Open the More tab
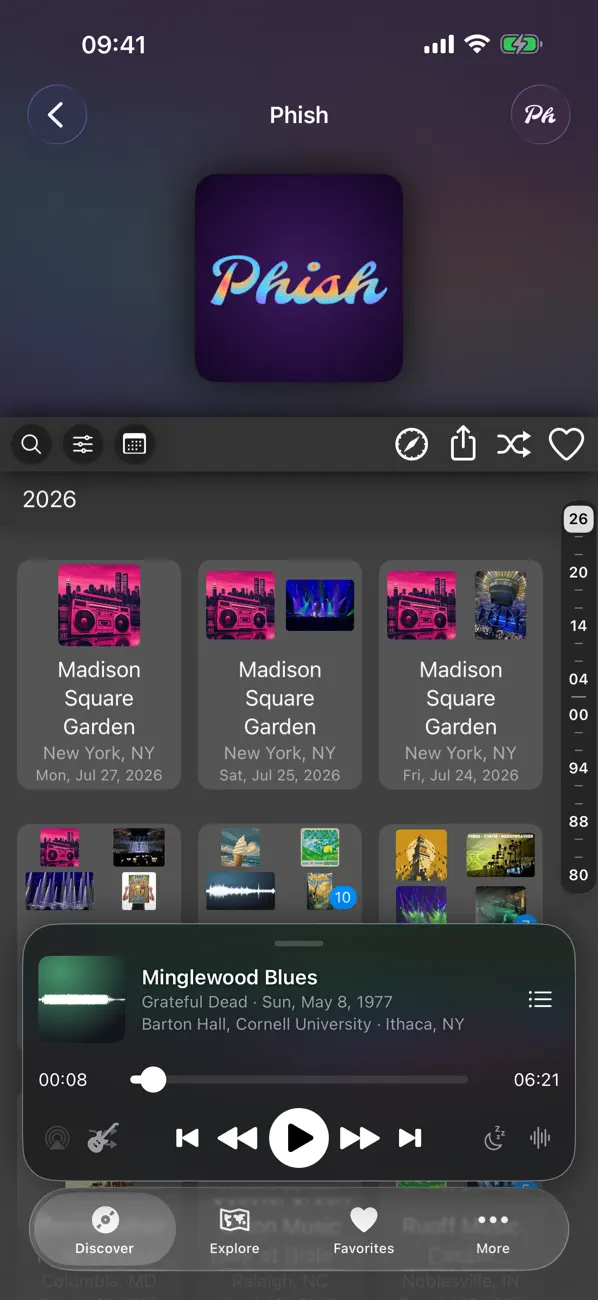 [493, 1229]
